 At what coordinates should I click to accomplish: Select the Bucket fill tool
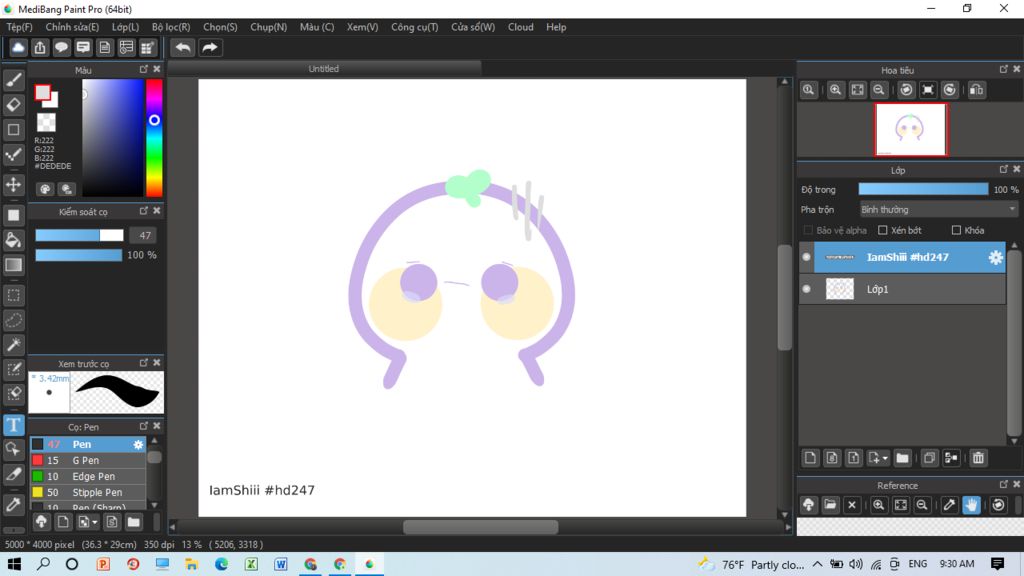(x=13, y=240)
